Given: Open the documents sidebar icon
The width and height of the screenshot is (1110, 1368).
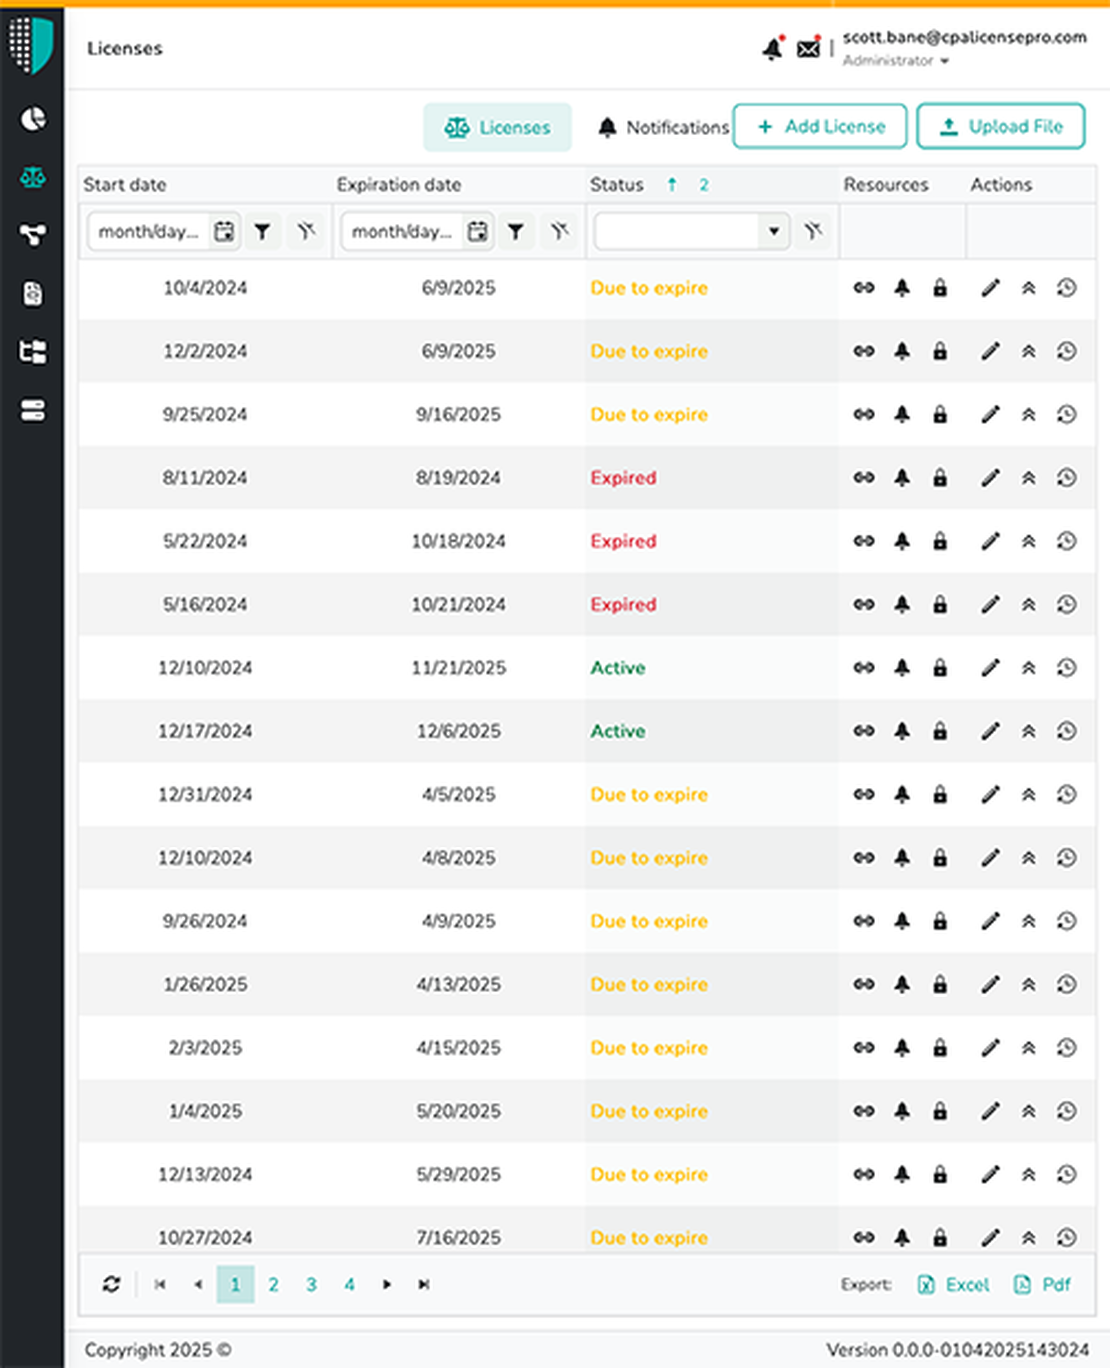Looking at the screenshot, I should click(x=33, y=293).
